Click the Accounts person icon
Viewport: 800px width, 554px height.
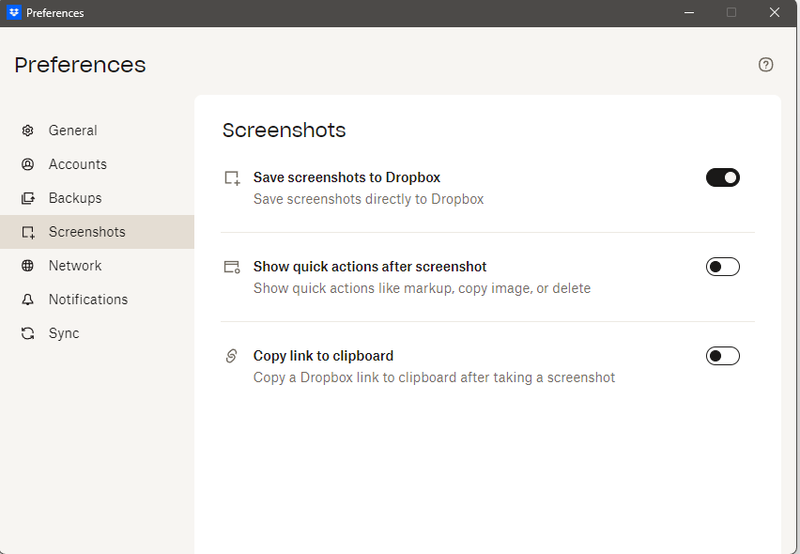point(28,164)
